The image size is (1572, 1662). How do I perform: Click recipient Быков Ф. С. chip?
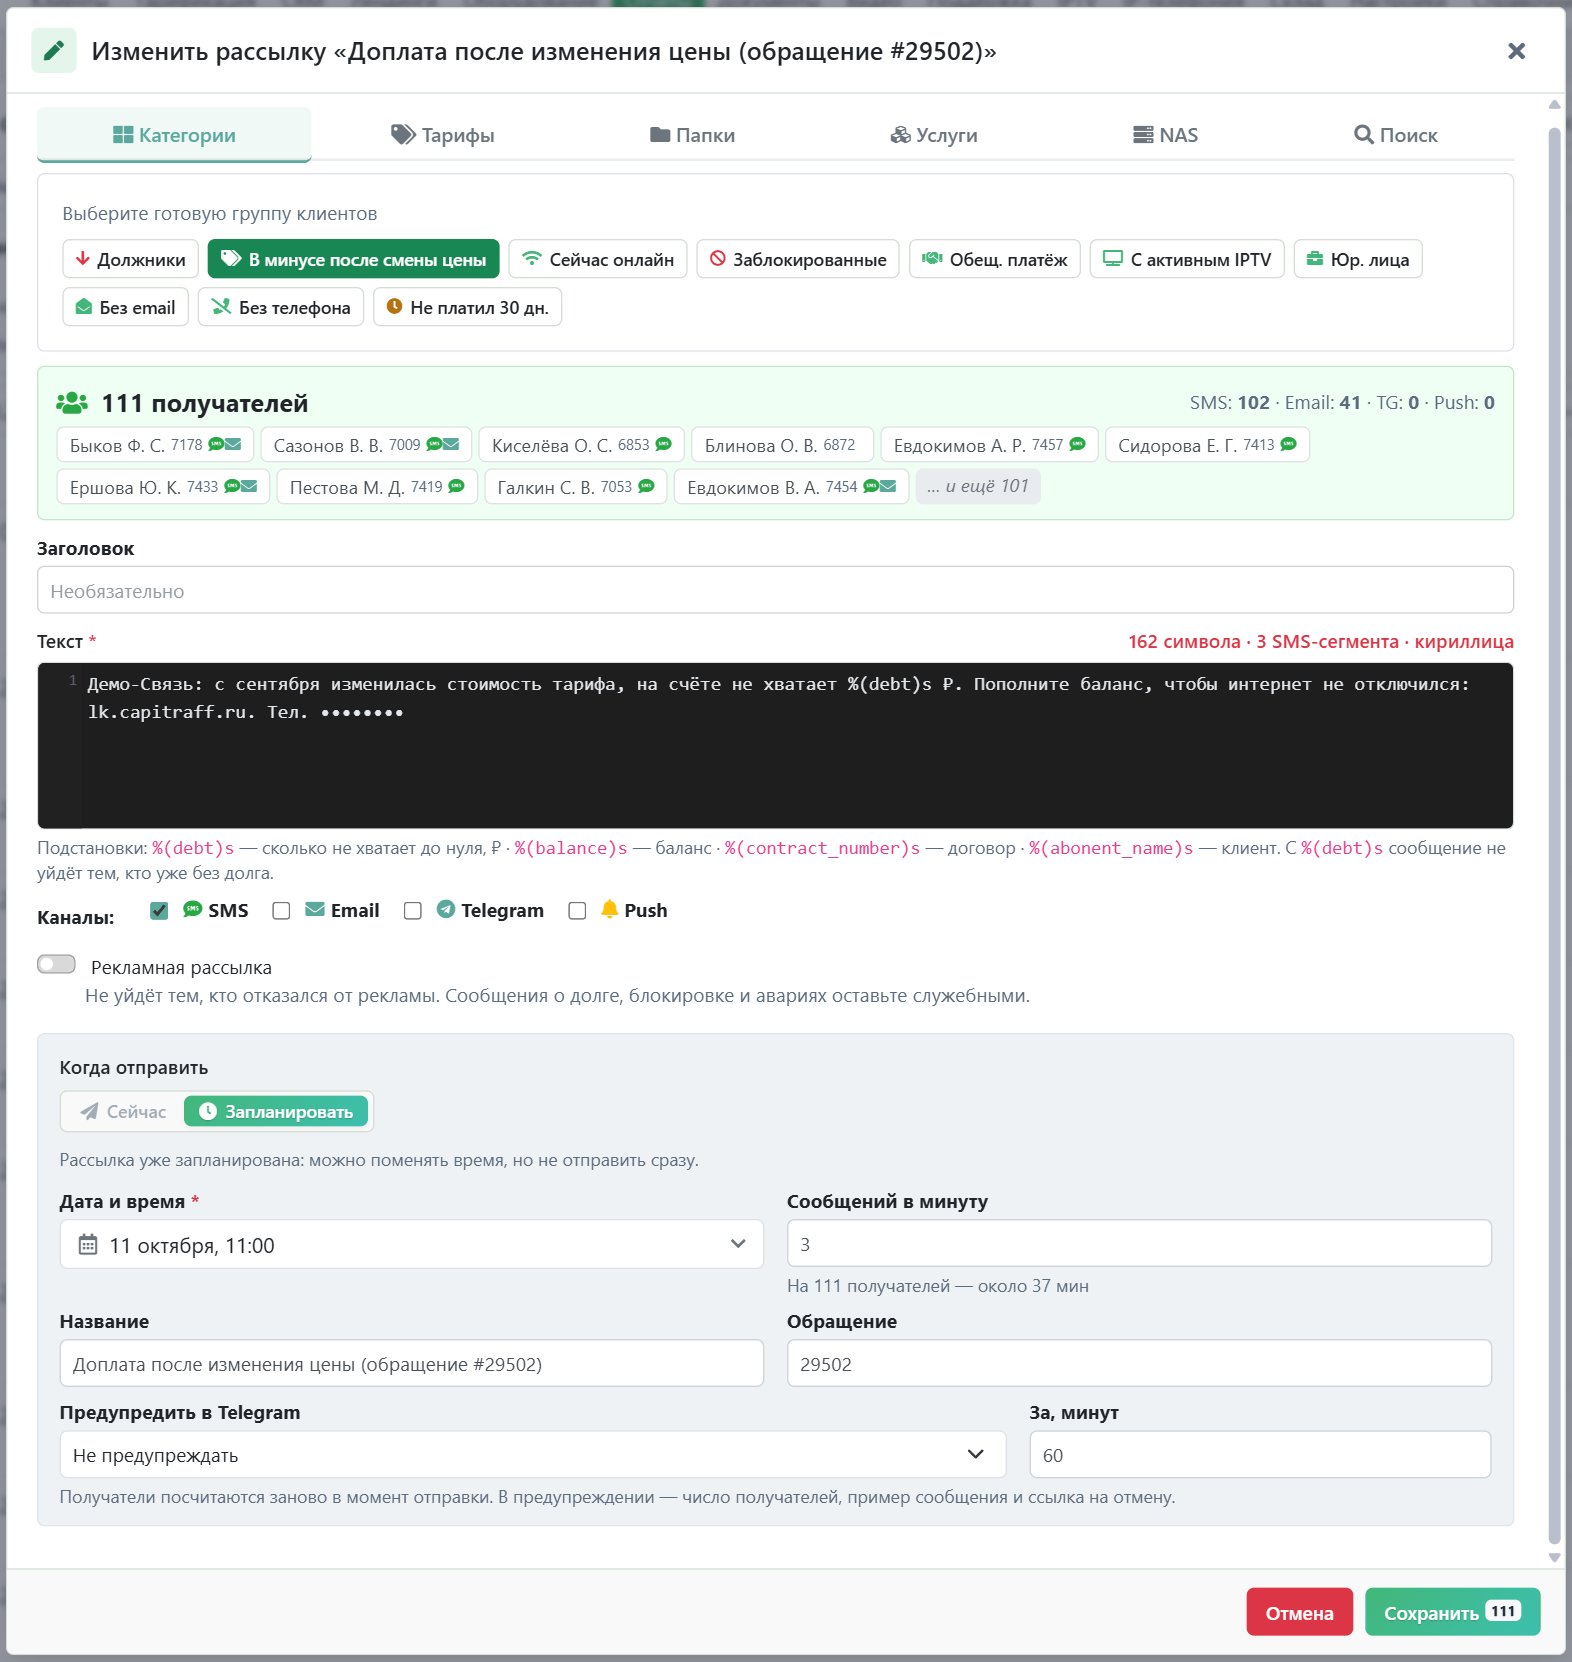pos(155,445)
